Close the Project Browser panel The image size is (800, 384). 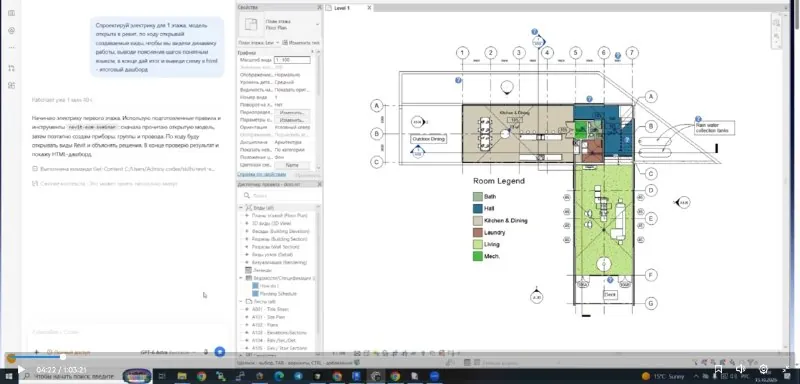[319, 184]
